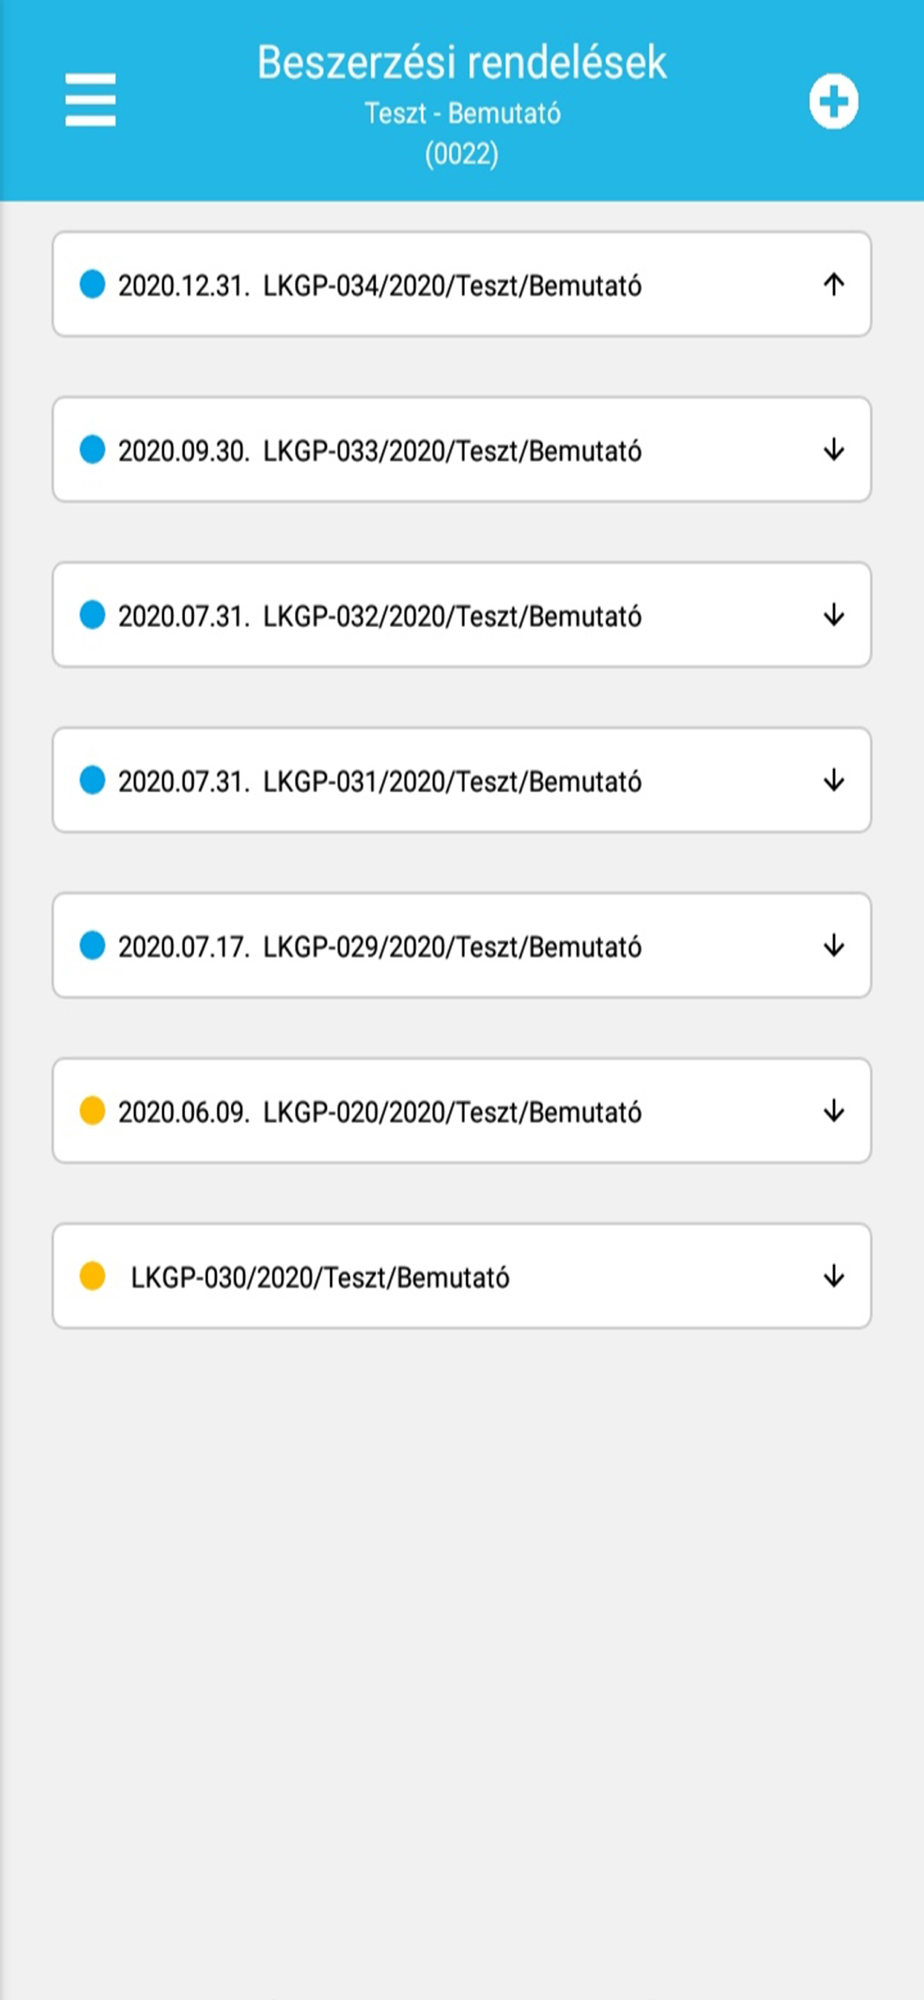Select order text LKGP-030/2020/Teszt/Bemutató
Viewport: 924px width, 2000px height.
[320, 1277]
